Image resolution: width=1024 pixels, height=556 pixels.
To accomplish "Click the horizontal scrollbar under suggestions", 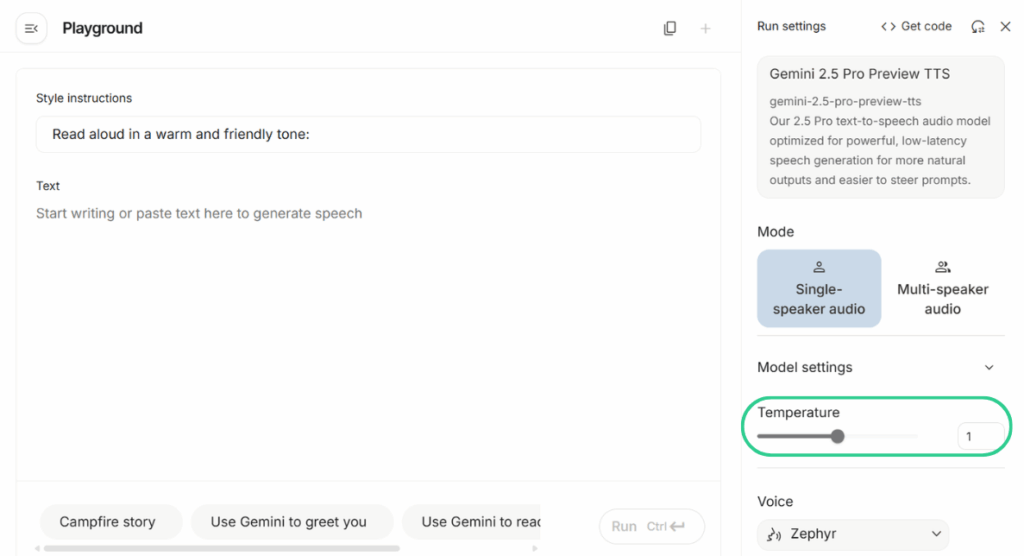I will point(220,548).
